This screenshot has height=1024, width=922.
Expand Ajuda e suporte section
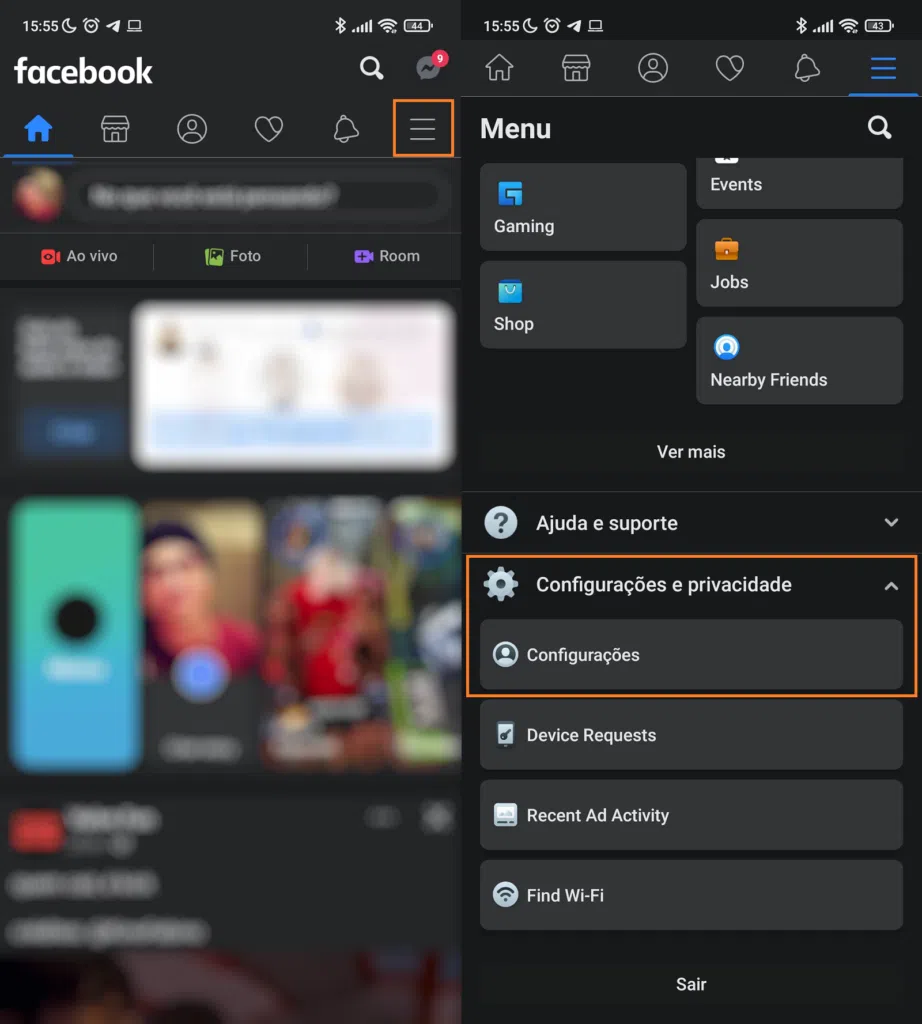tap(691, 522)
